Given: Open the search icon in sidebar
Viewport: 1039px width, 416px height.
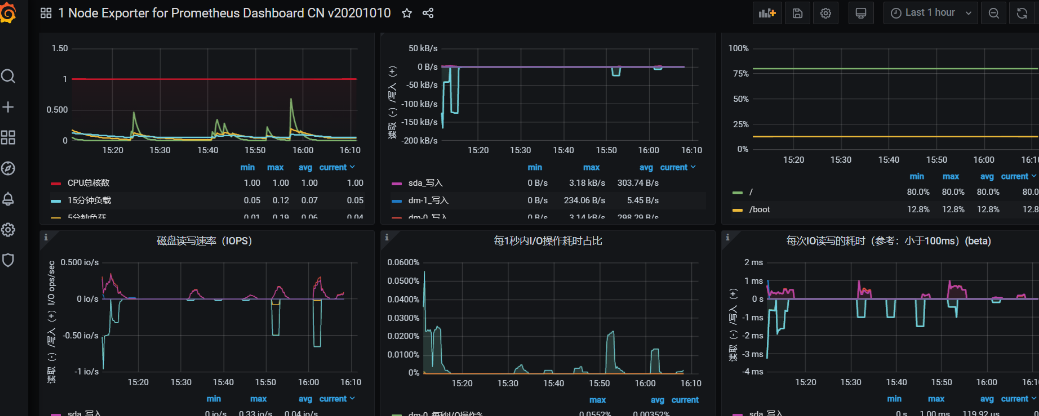Looking at the screenshot, I should click(8, 76).
